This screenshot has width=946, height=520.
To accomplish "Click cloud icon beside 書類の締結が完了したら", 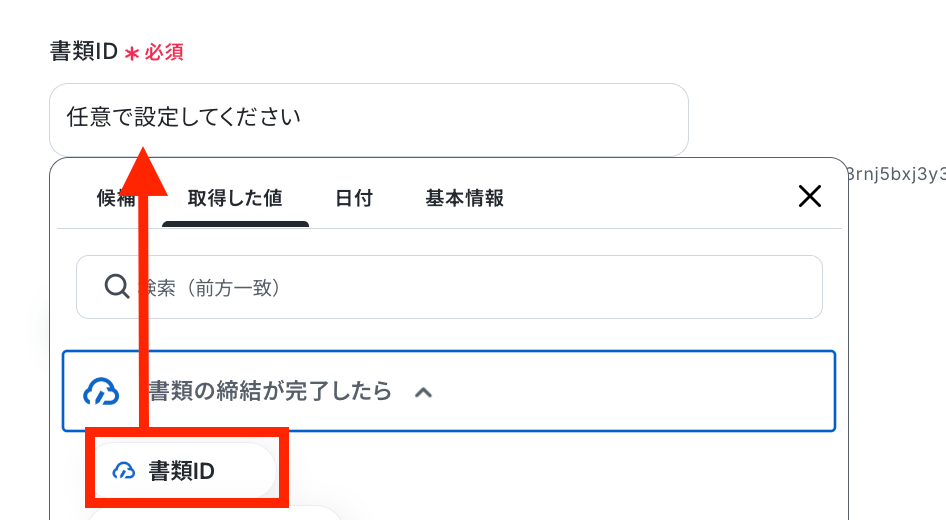I will 101,392.
